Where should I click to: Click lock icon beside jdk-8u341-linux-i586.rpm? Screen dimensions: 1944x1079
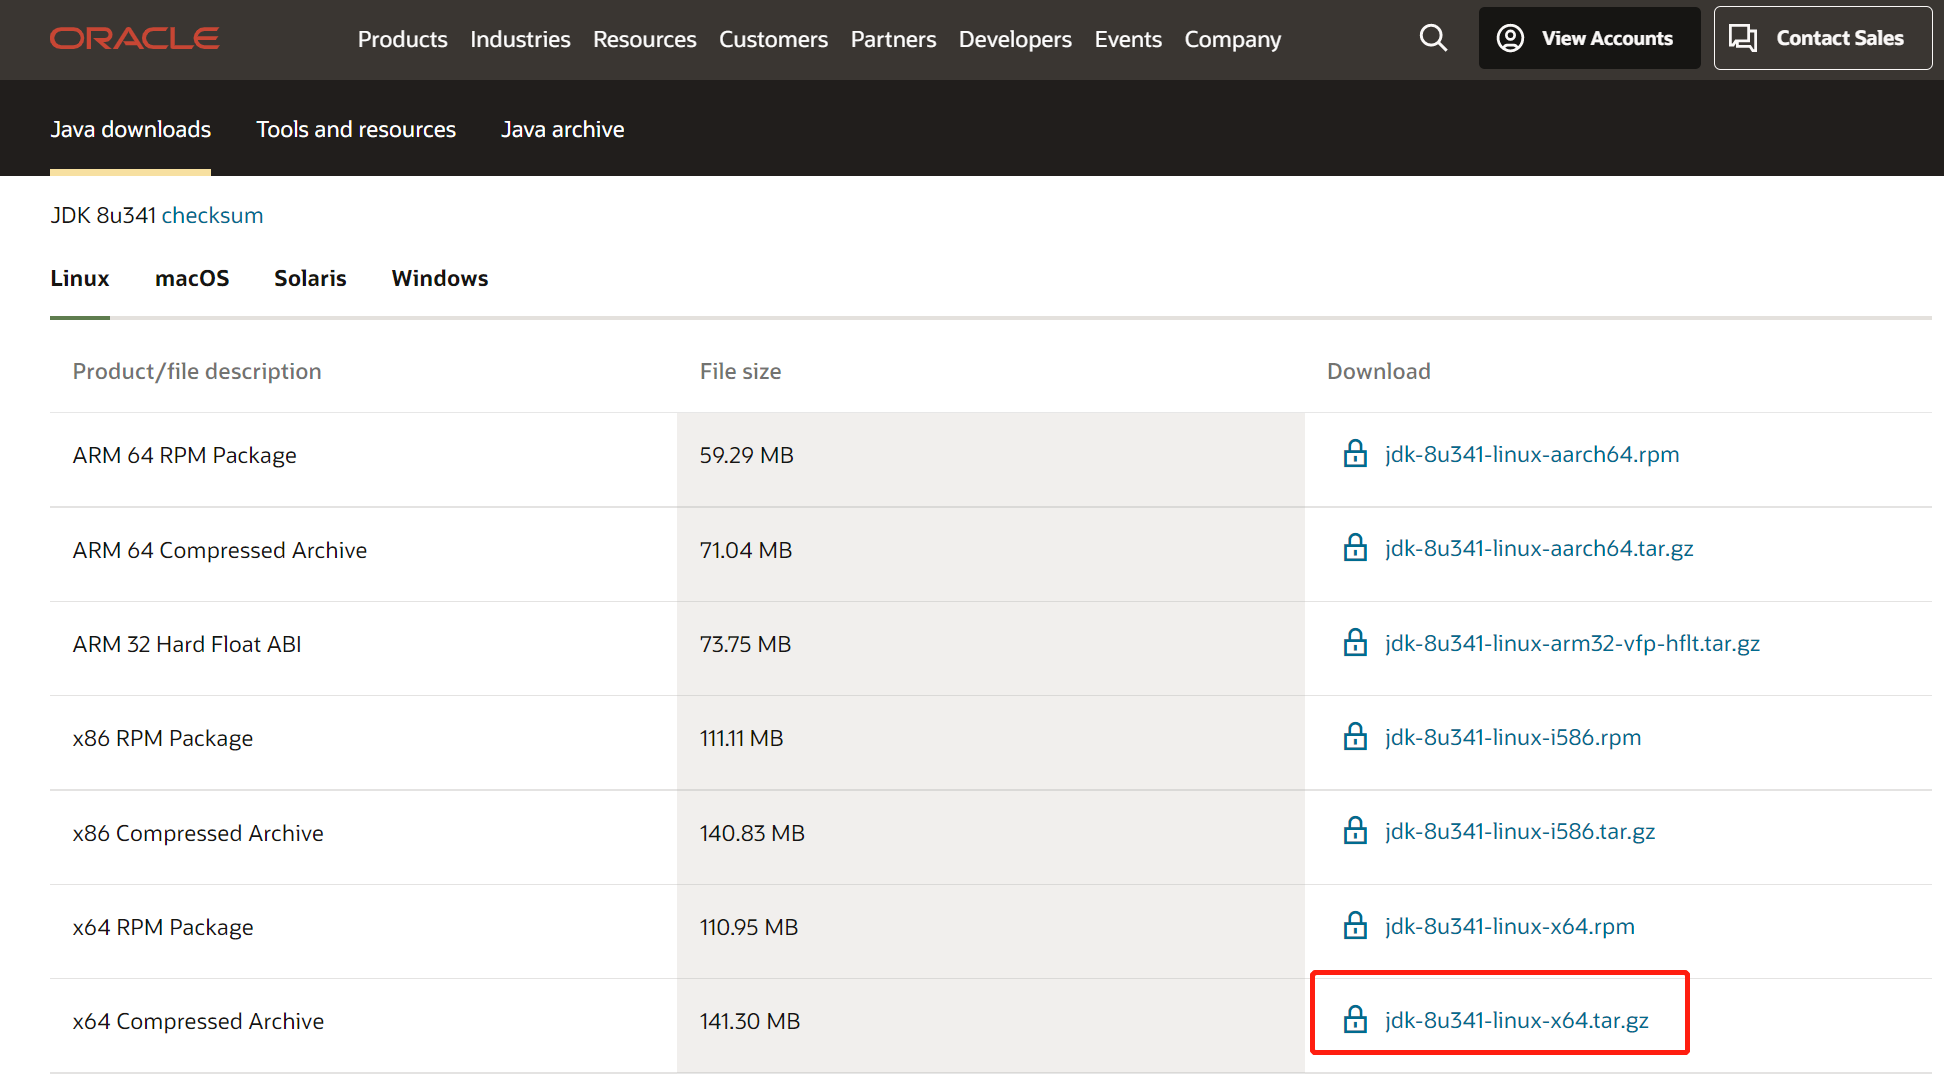1355,737
